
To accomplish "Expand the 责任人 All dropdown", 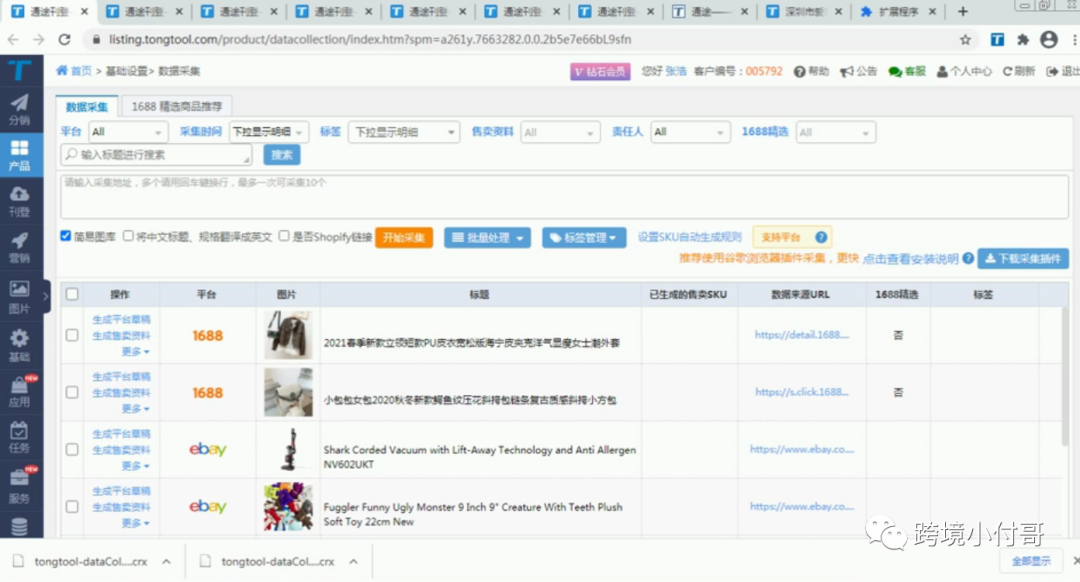I will coord(690,132).
